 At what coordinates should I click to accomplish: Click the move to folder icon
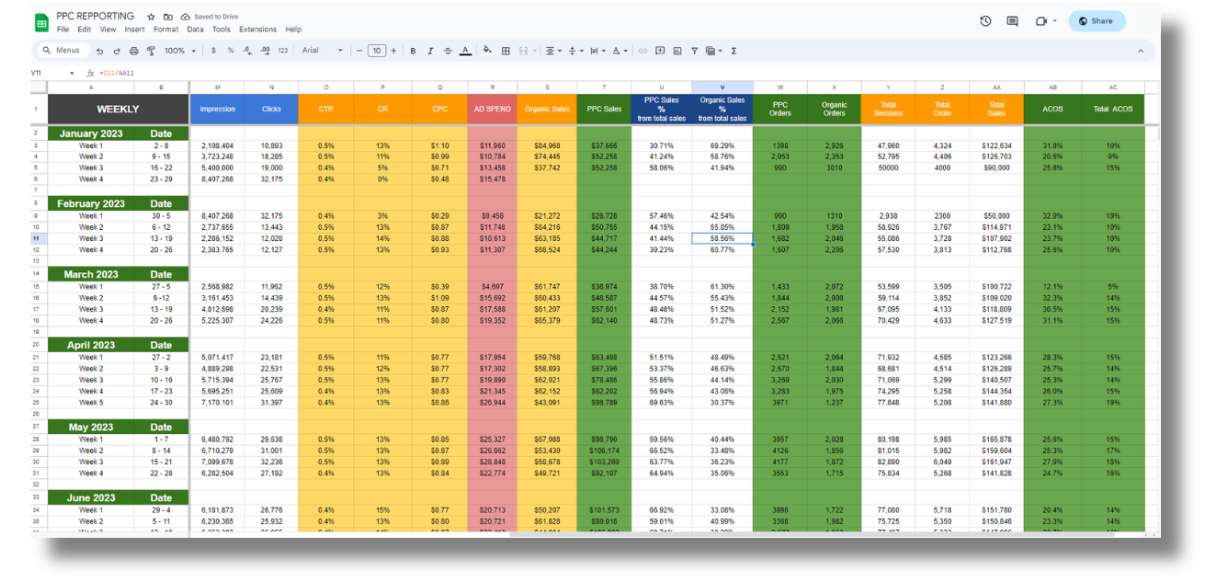(168, 17)
